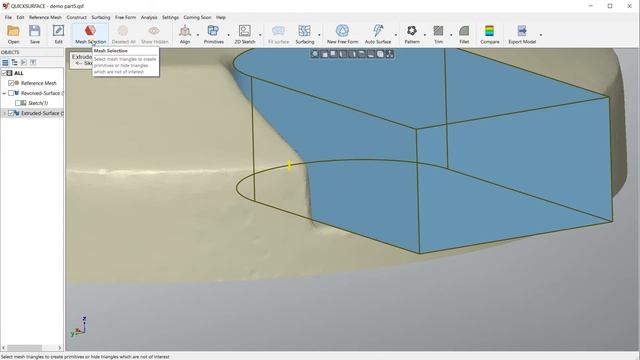The height and width of the screenshot is (360, 640).
Task: Open the Compare deviation tool
Action: pyautogui.click(x=489, y=34)
